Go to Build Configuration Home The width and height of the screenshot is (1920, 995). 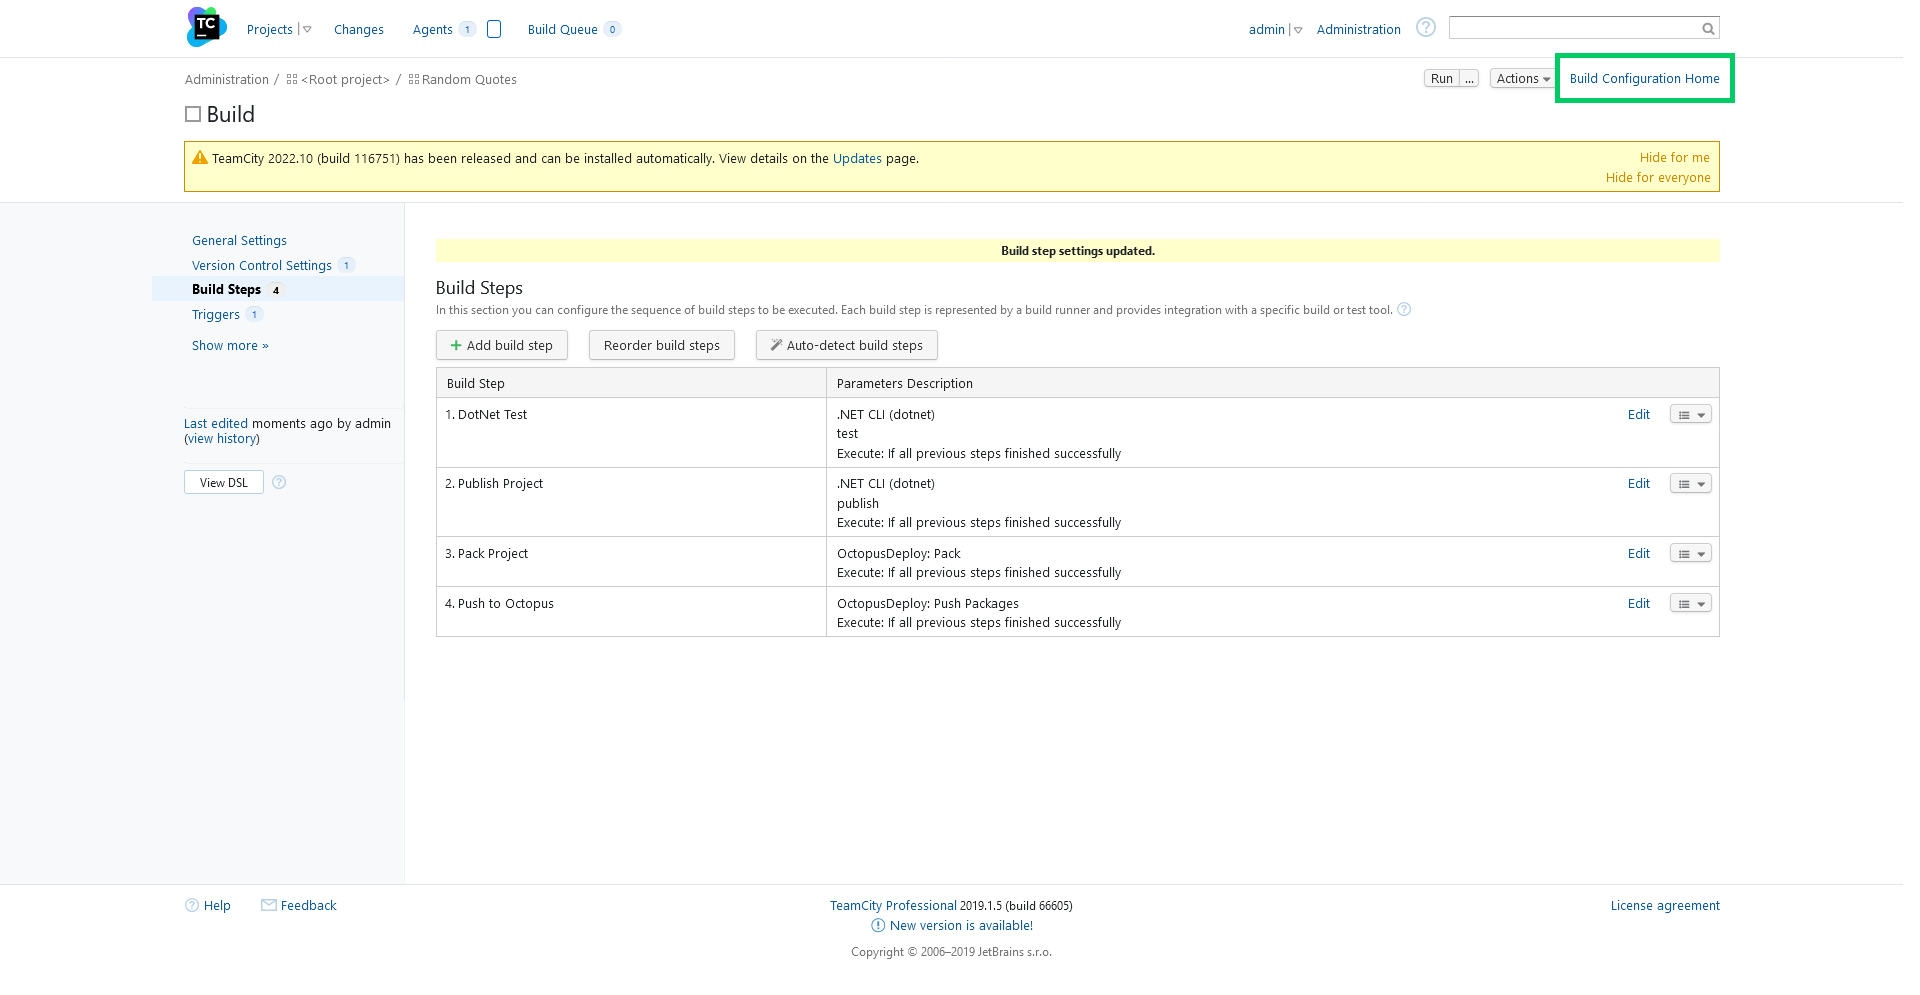[1644, 79]
